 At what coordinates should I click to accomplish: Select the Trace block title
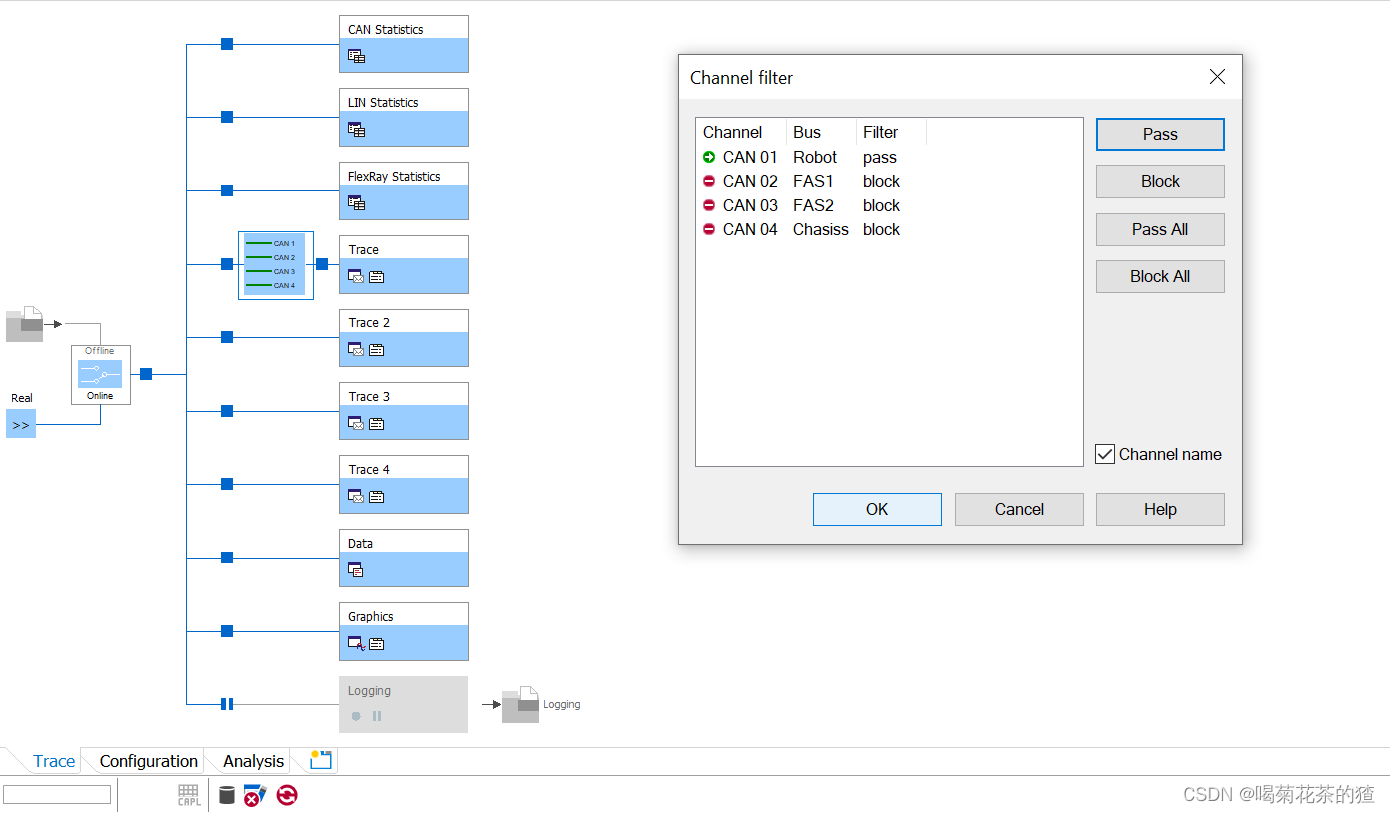[364, 249]
